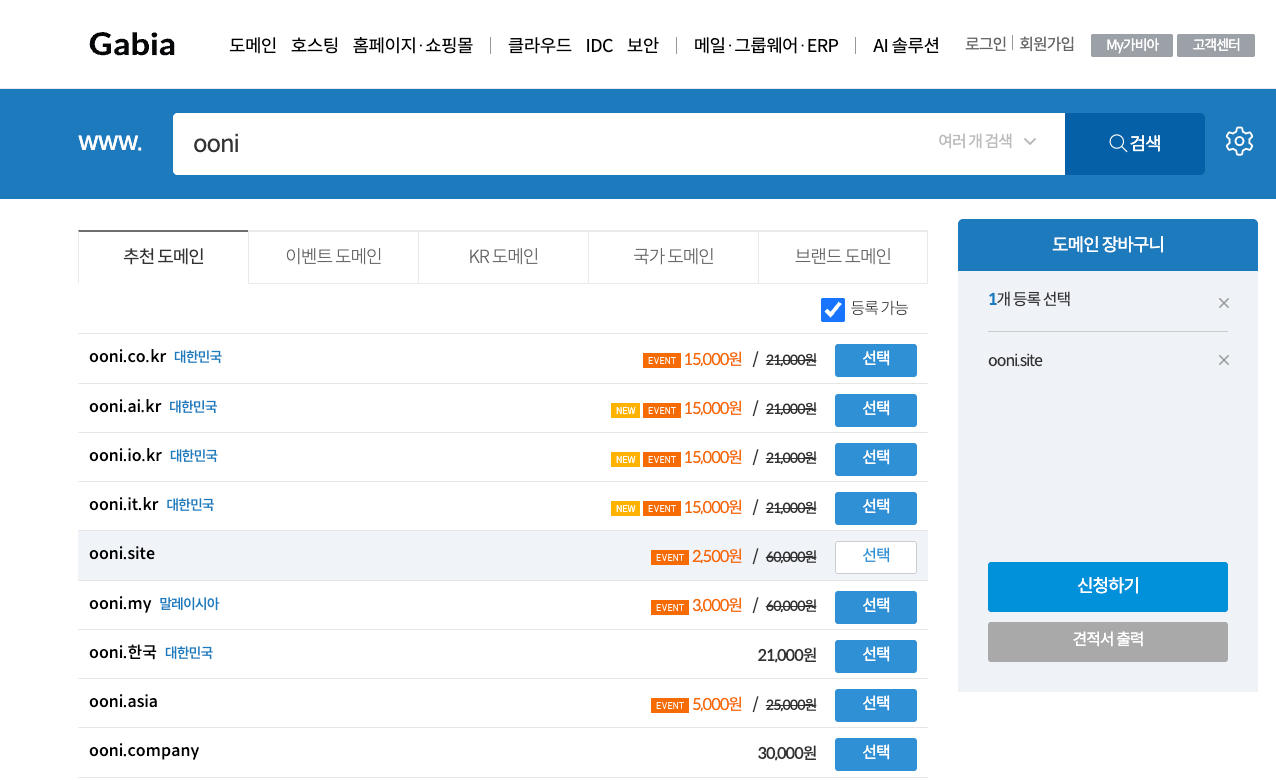
Task: Switch to the 브랜드 도메인 tab
Action: click(x=843, y=257)
